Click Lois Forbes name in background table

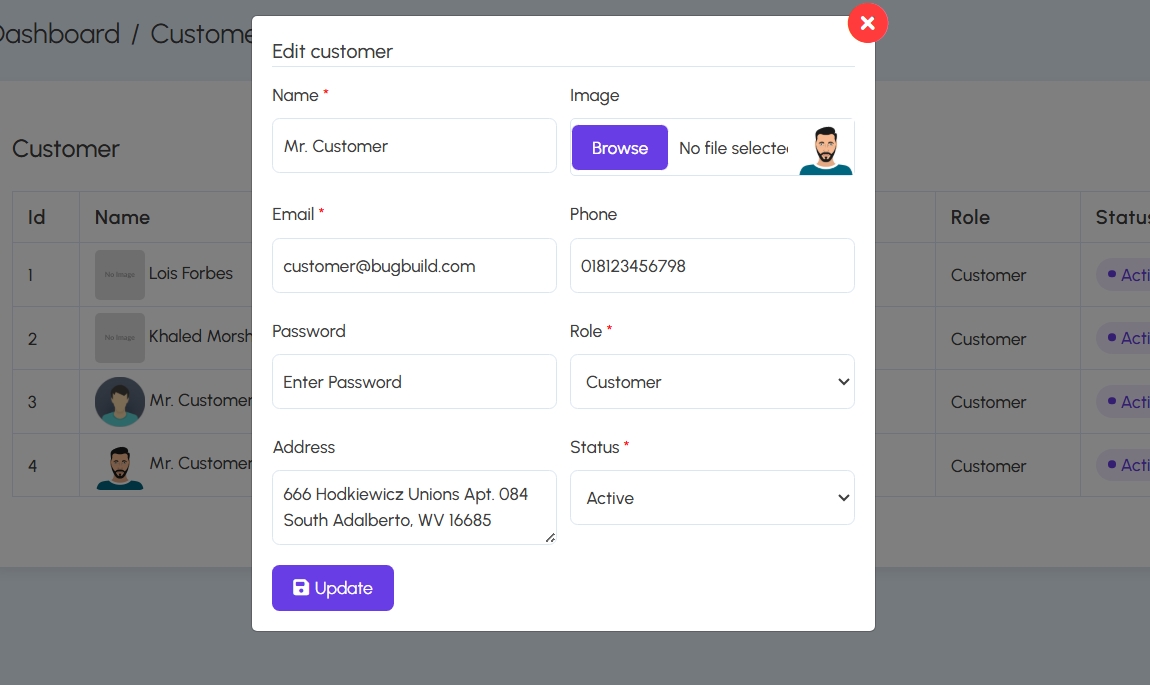point(191,273)
